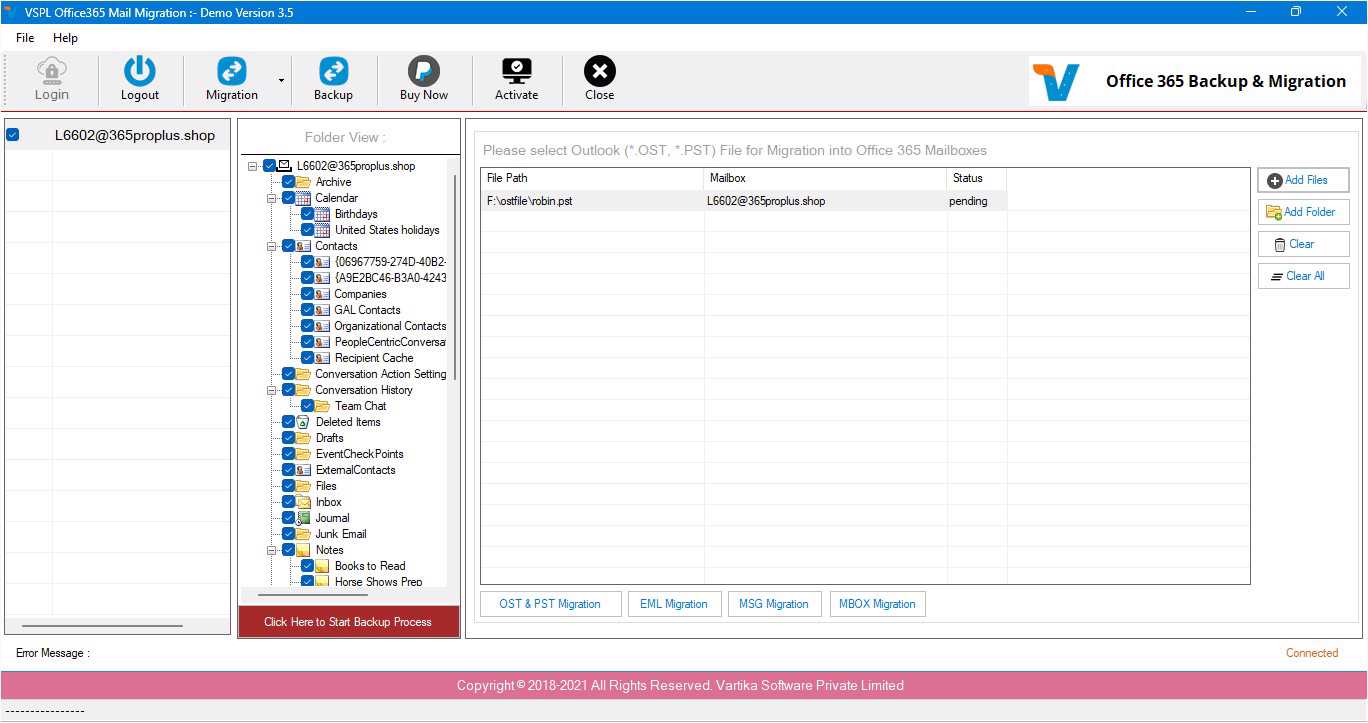Click the Logout power icon
1368x723 pixels.
click(140, 70)
